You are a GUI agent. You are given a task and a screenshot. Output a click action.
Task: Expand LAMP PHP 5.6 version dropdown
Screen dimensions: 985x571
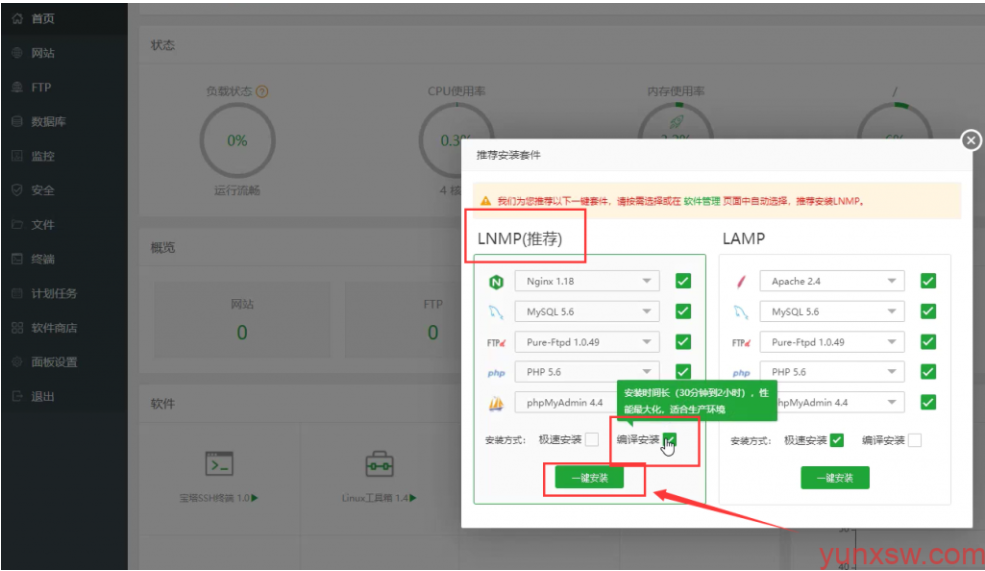coord(832,372)
